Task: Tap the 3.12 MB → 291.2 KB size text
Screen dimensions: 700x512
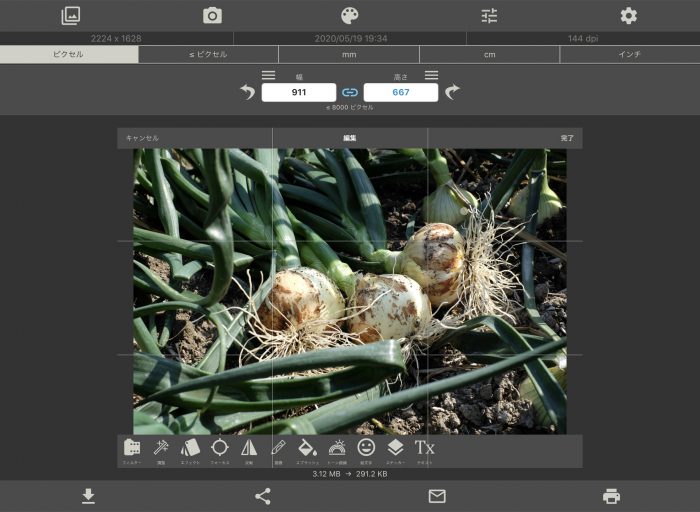Action: (x=350, y=474)
